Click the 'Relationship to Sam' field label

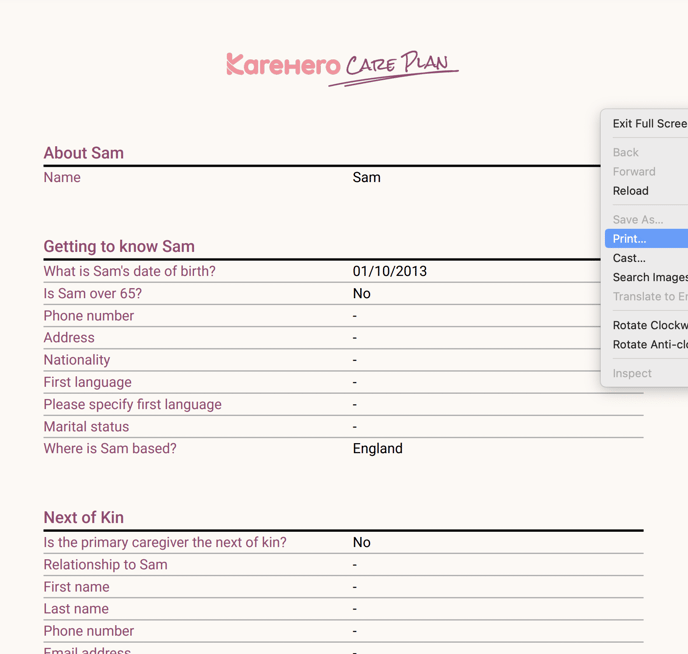[105, 565]
